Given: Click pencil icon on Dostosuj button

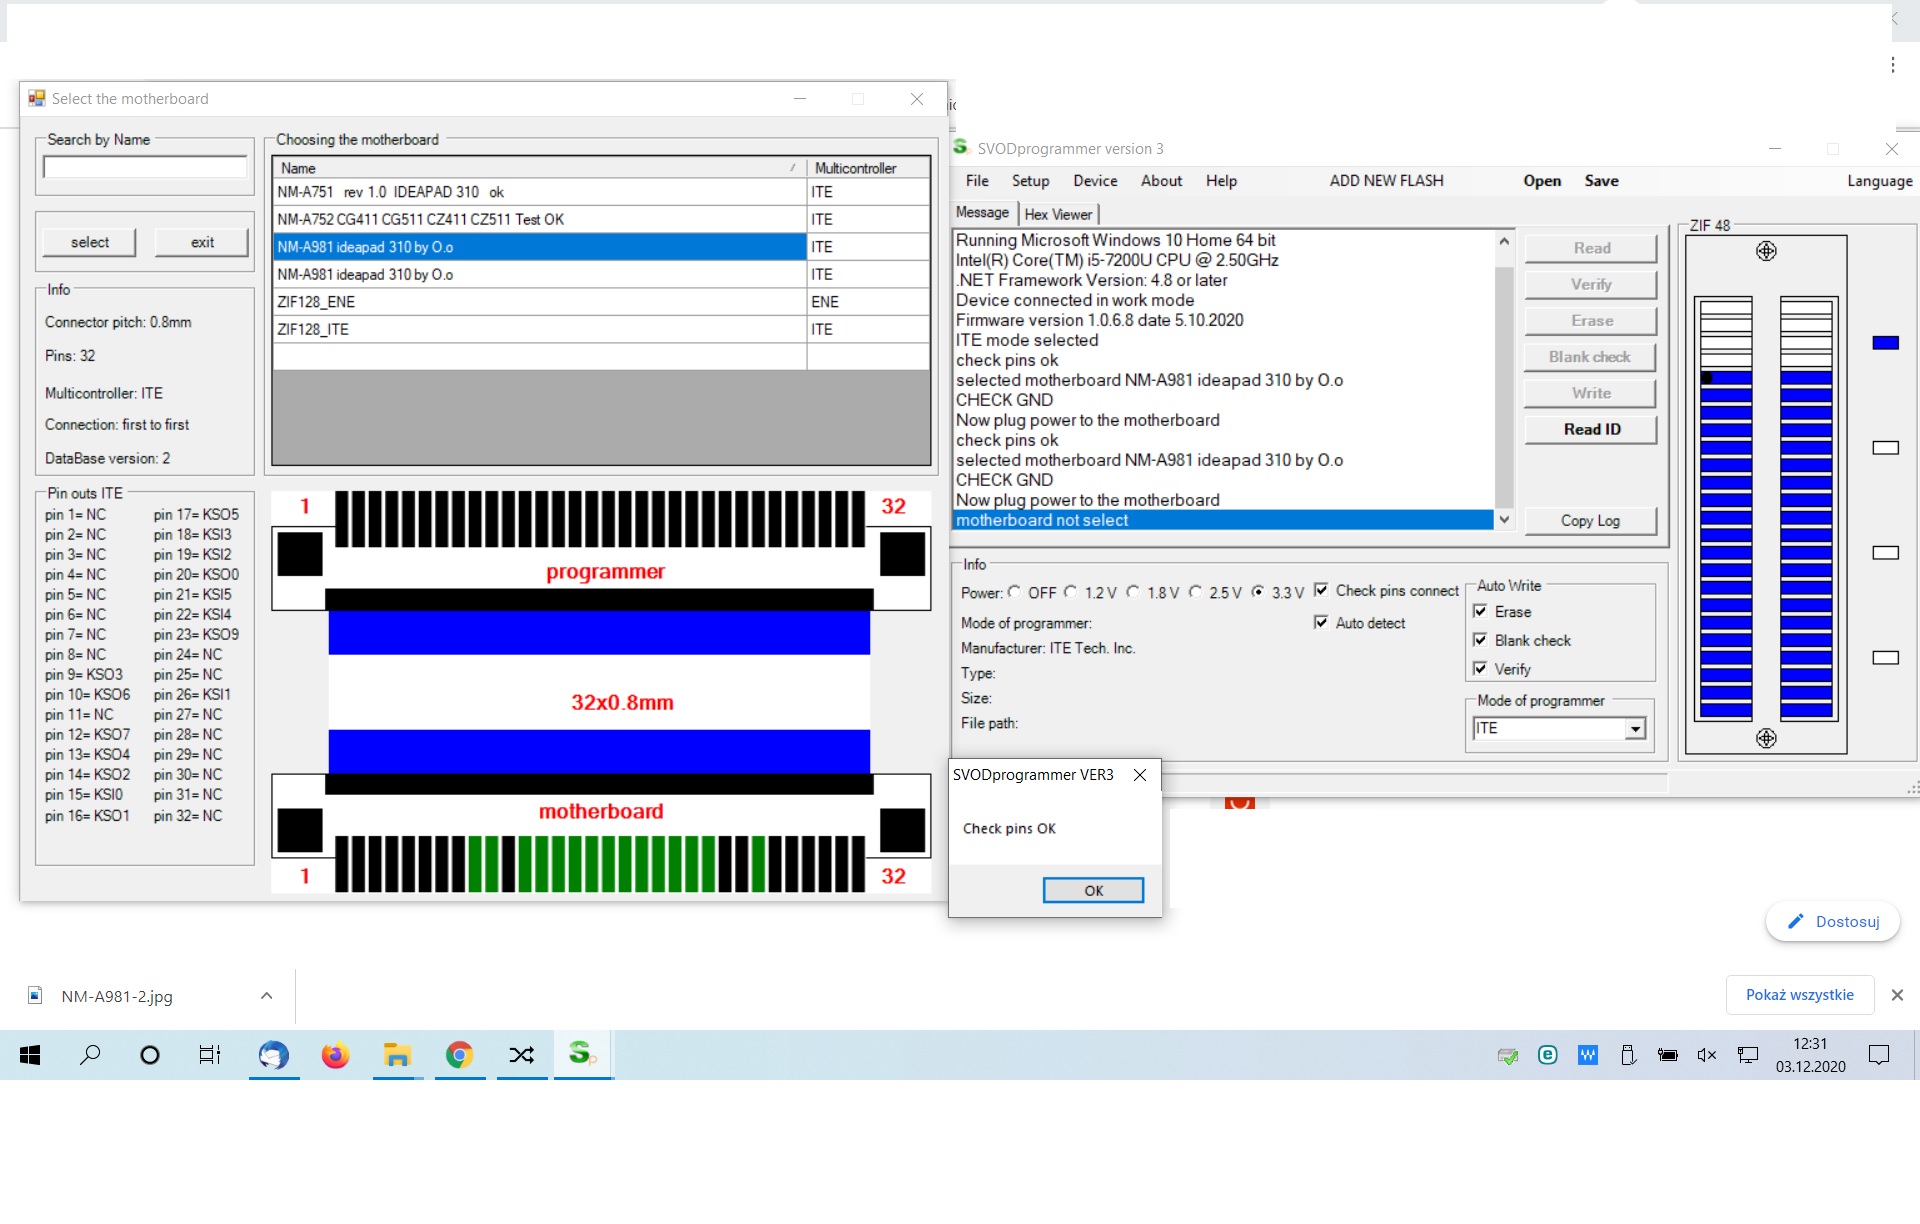Looking at the screenshot, I should [1796, 921].
